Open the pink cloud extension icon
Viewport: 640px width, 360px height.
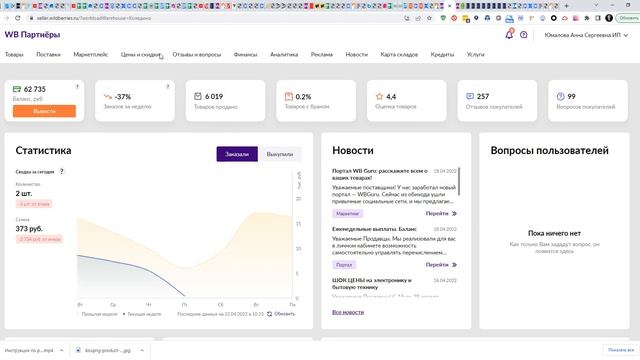pos(565,18)
